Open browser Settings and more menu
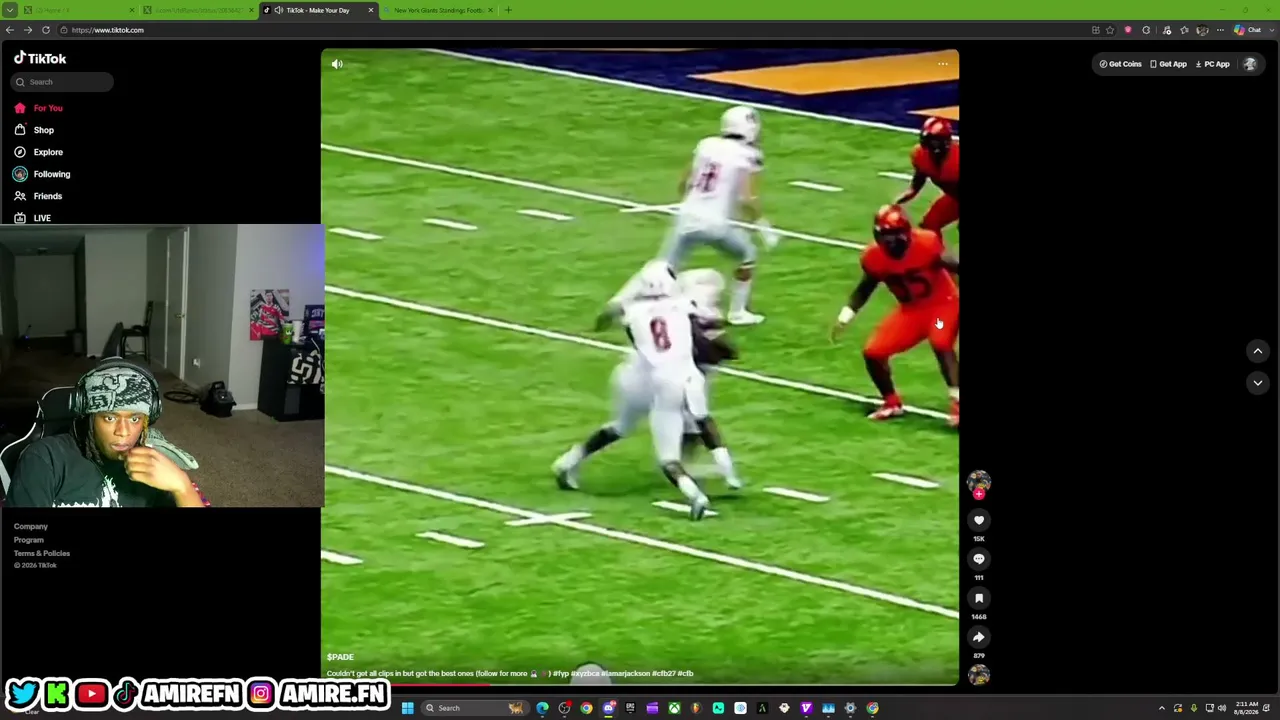 1220,30
